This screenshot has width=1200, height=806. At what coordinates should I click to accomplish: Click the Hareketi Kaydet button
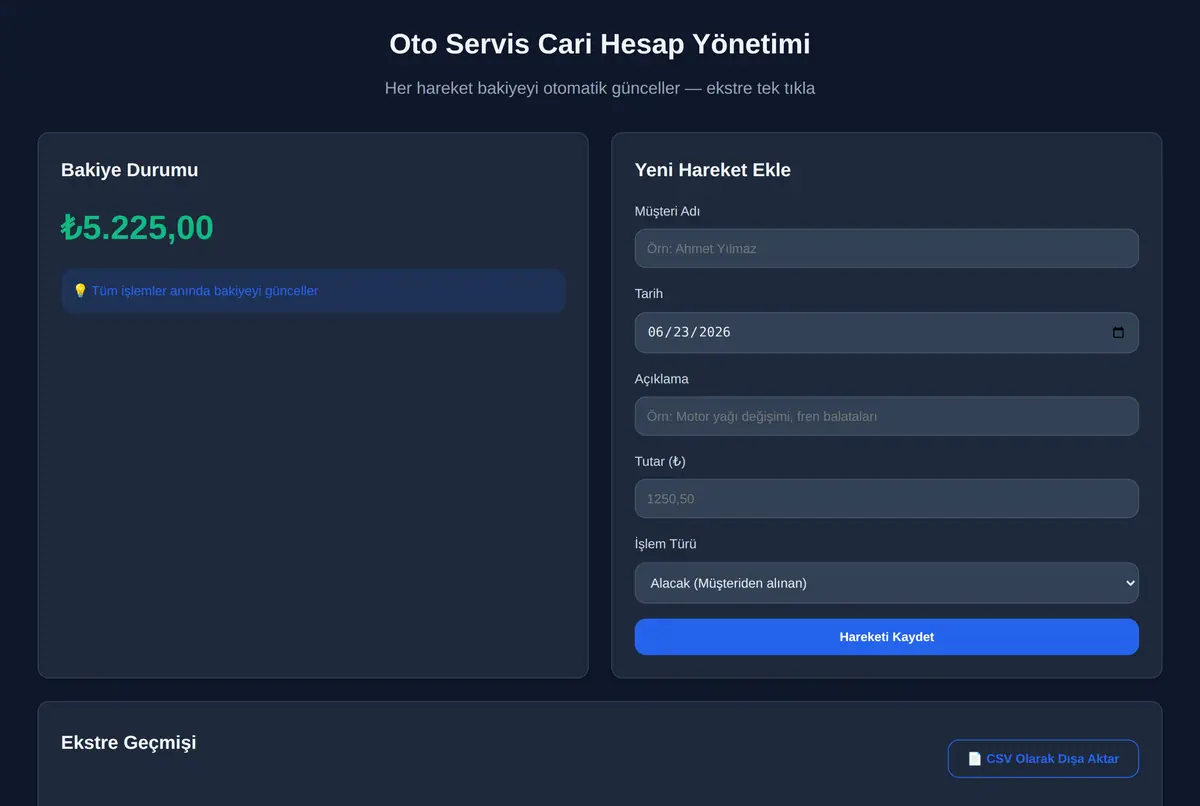tap(886, 637)
